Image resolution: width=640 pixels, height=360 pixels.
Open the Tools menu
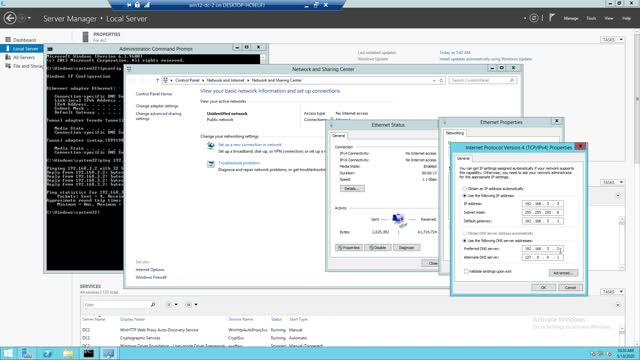pyautogui.click(x=591, y=18)
